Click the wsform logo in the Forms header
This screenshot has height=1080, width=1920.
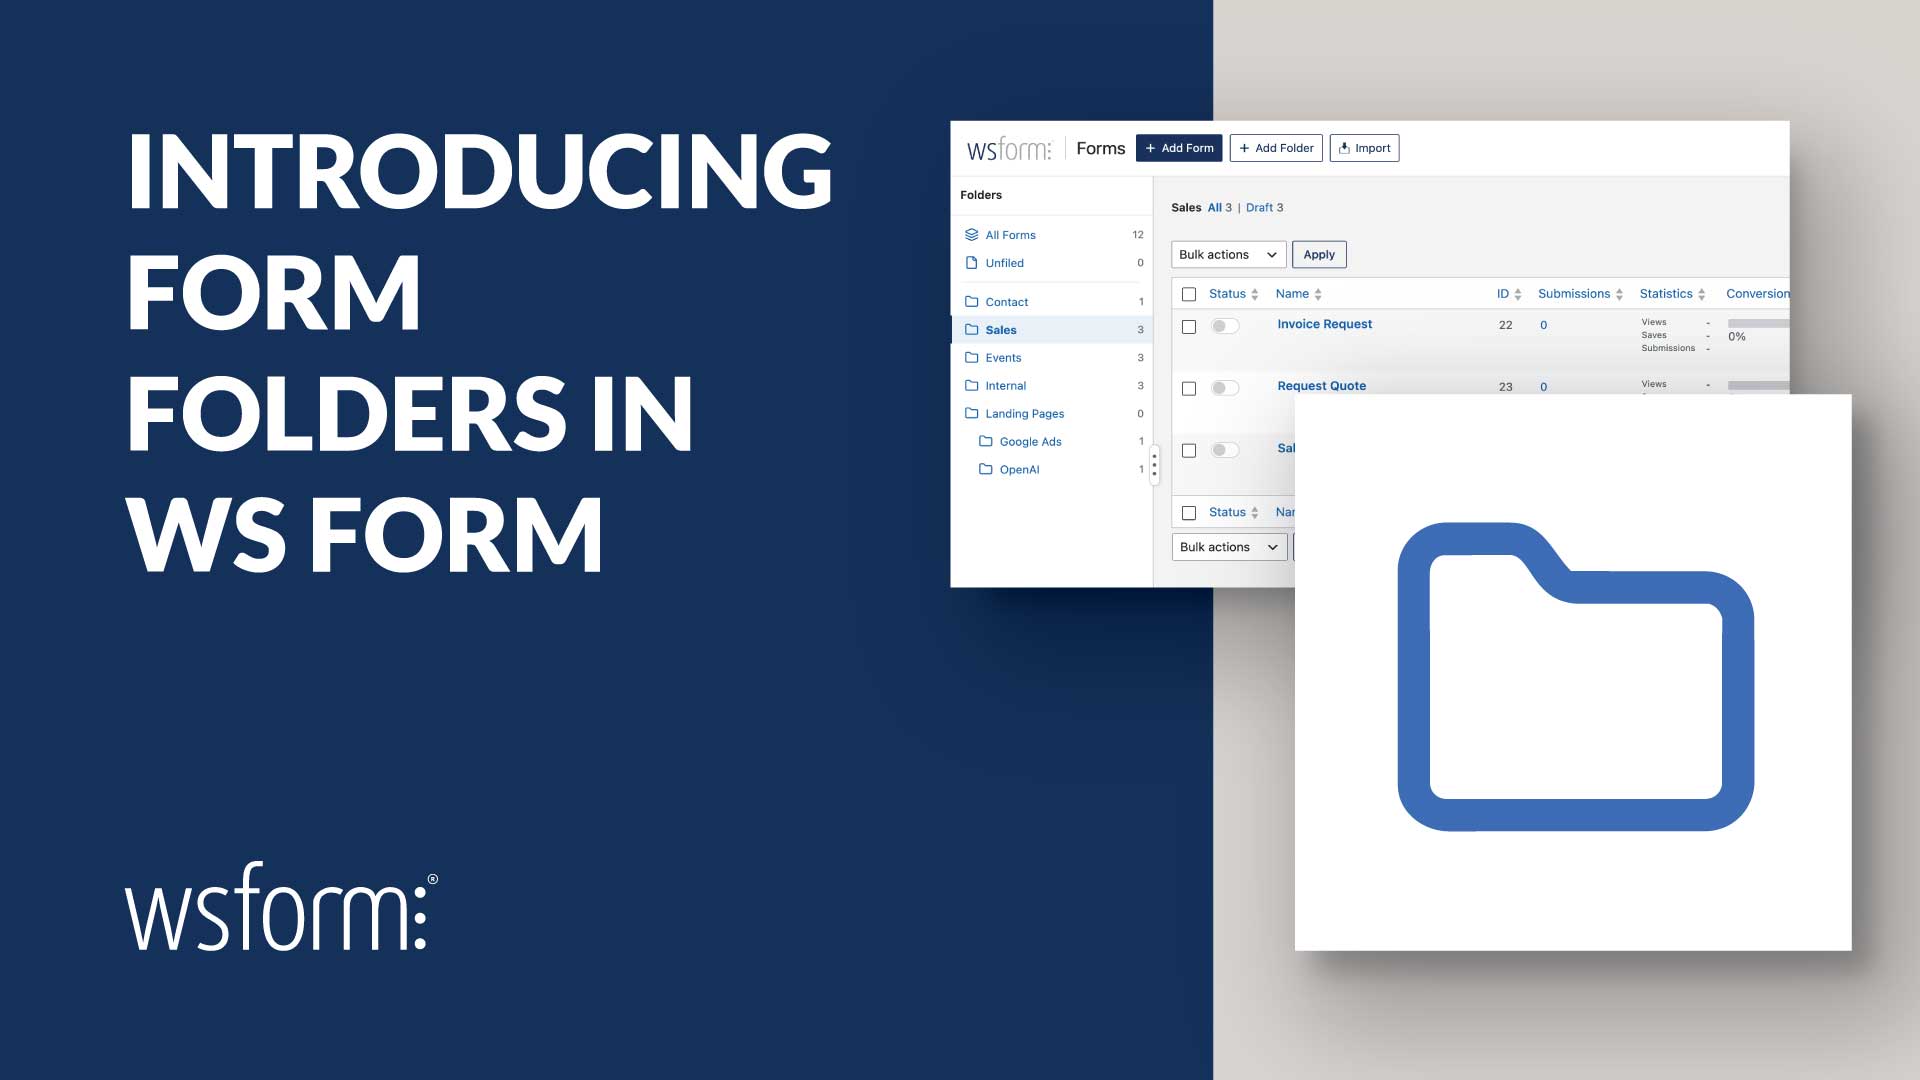pyautogui.click(x=1009, y=149)
